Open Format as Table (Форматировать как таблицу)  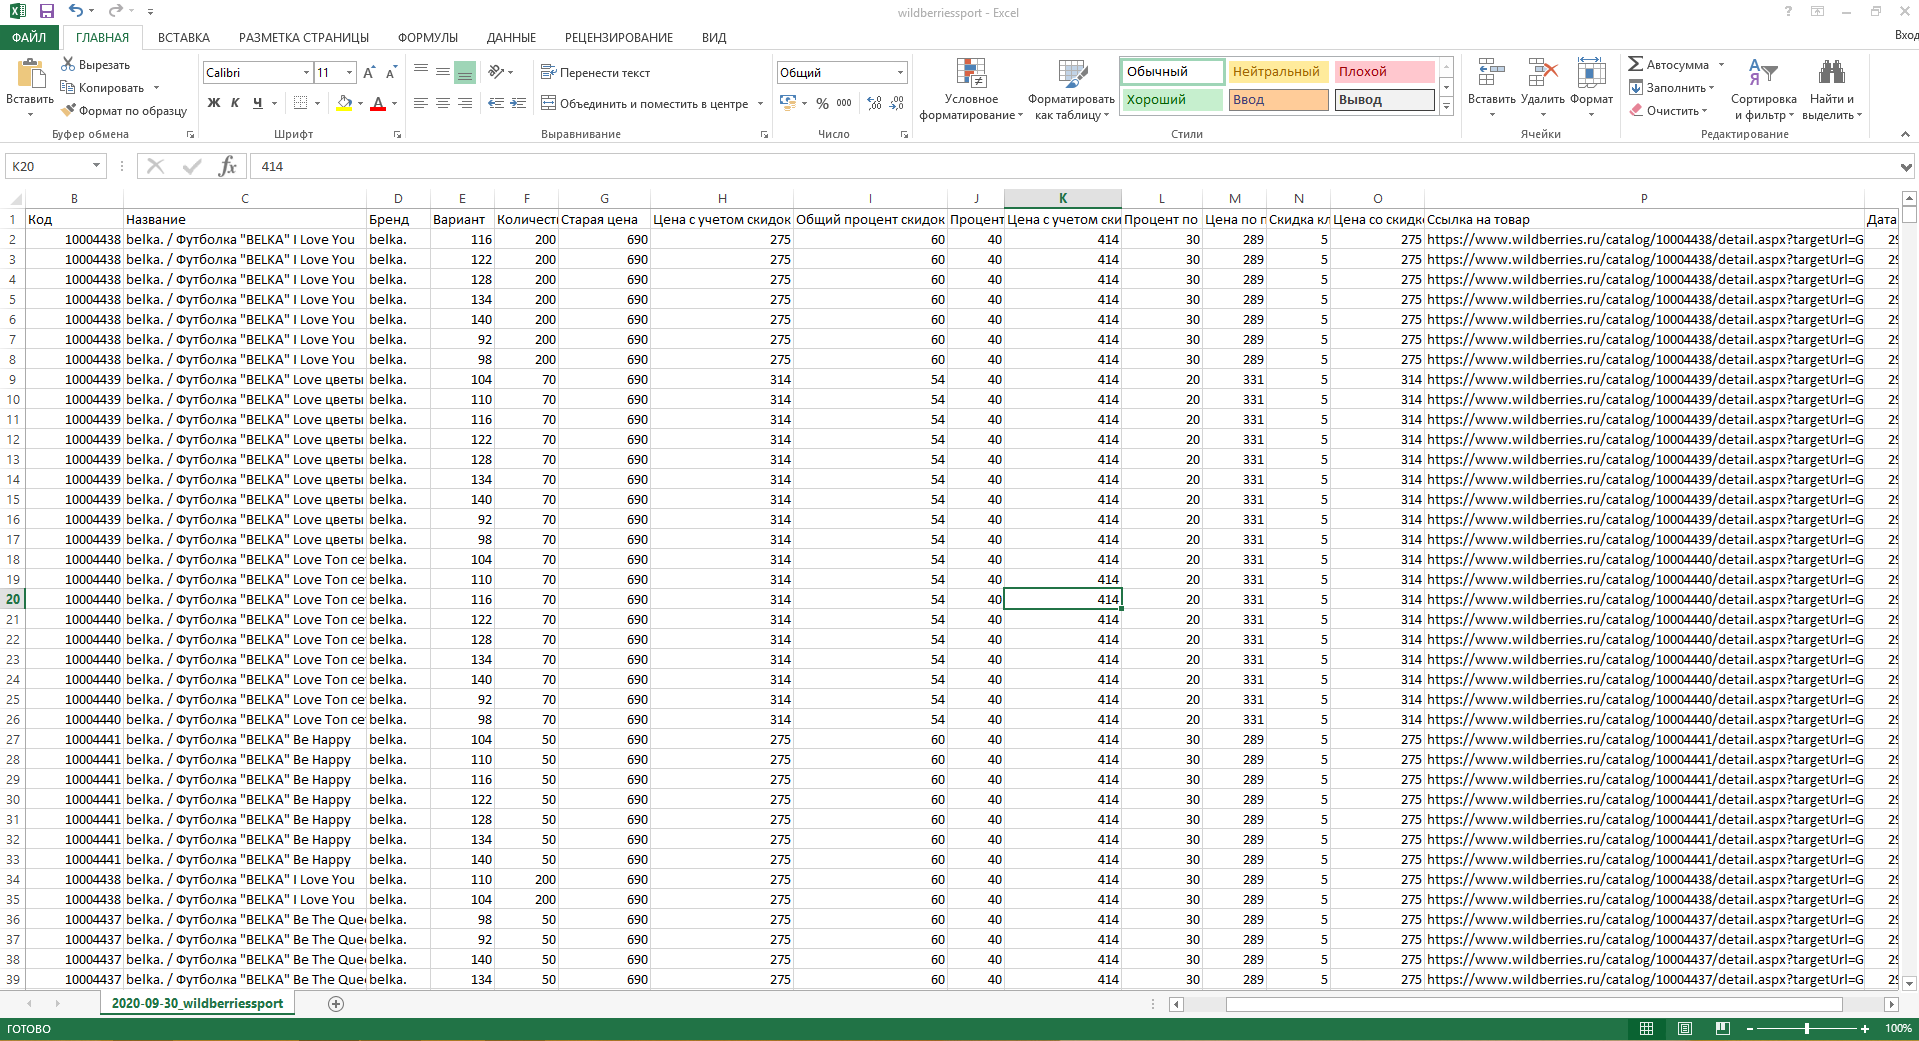coord(1071,89)
